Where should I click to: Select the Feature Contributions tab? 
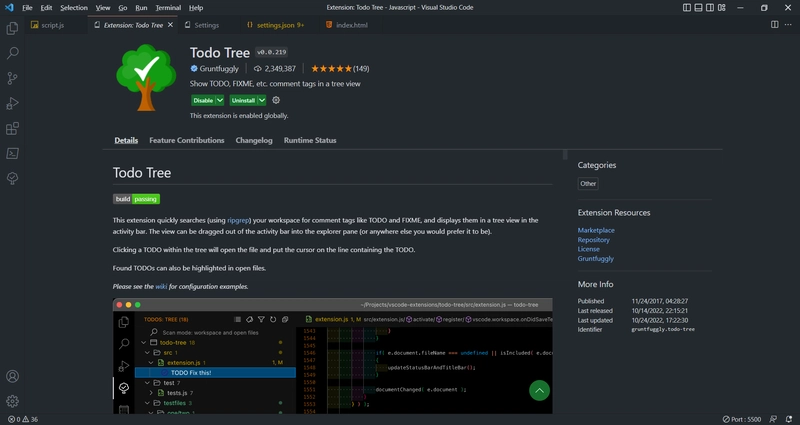click(x=187, y=140)
